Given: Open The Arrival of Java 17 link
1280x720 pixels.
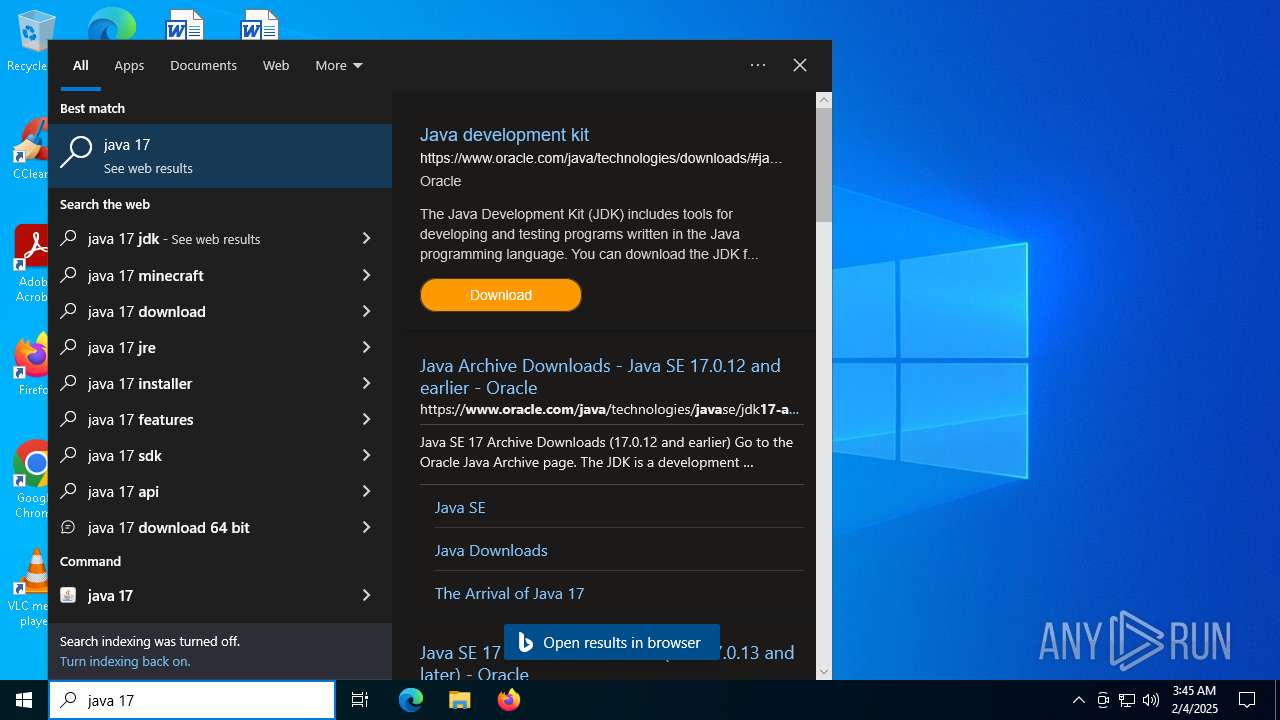Looking at the screenshot, I should 509,593.
